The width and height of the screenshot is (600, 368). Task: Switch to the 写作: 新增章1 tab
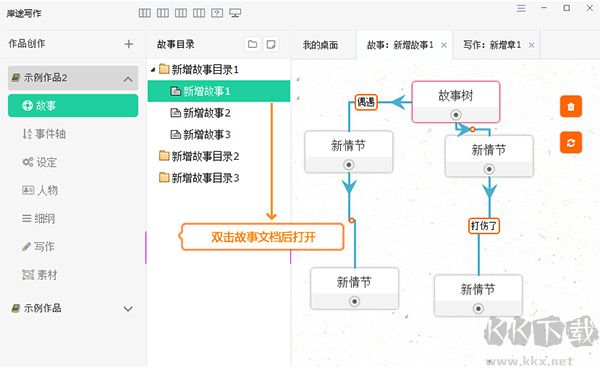pyautogui.click(x=492, y=45)
